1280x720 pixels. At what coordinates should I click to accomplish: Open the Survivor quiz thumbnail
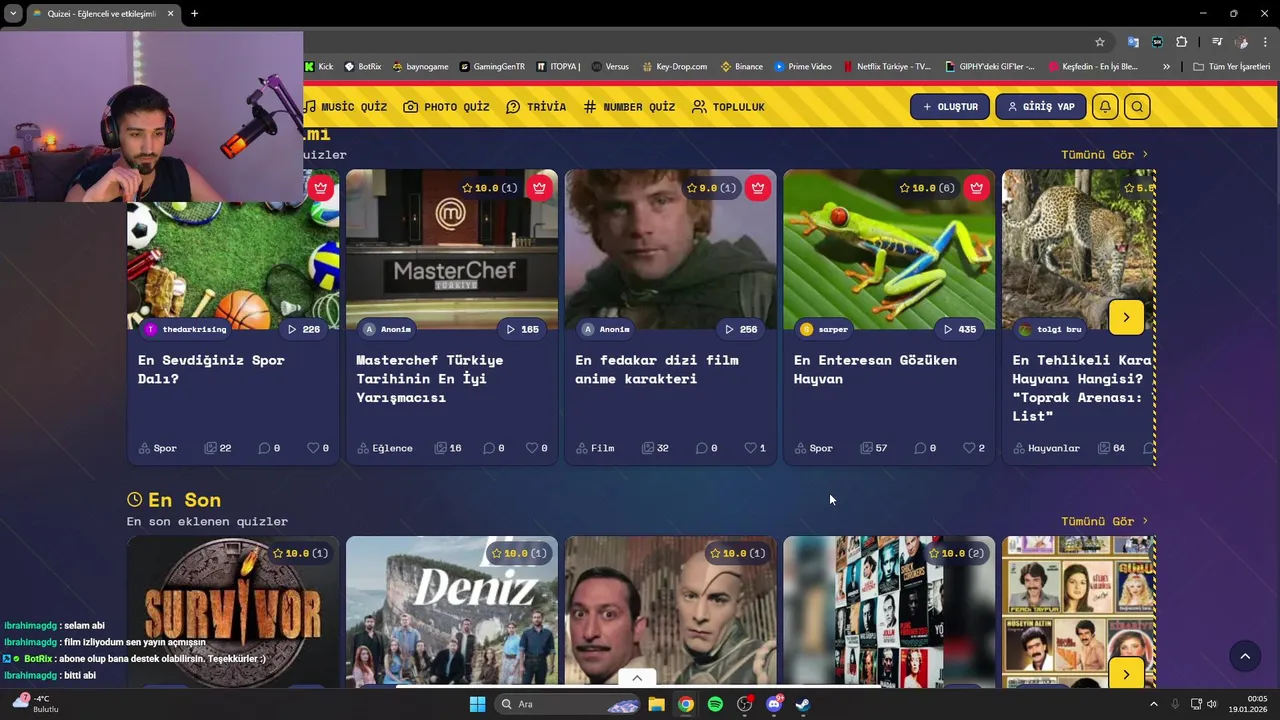click(x=233, y=611)
